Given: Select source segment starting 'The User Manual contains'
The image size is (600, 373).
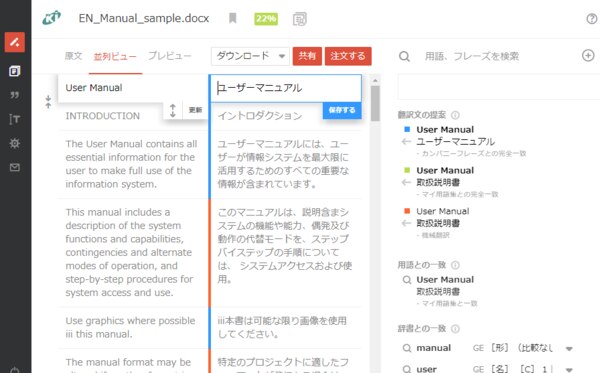Looking at the screenshot, I should coord(131,164).
